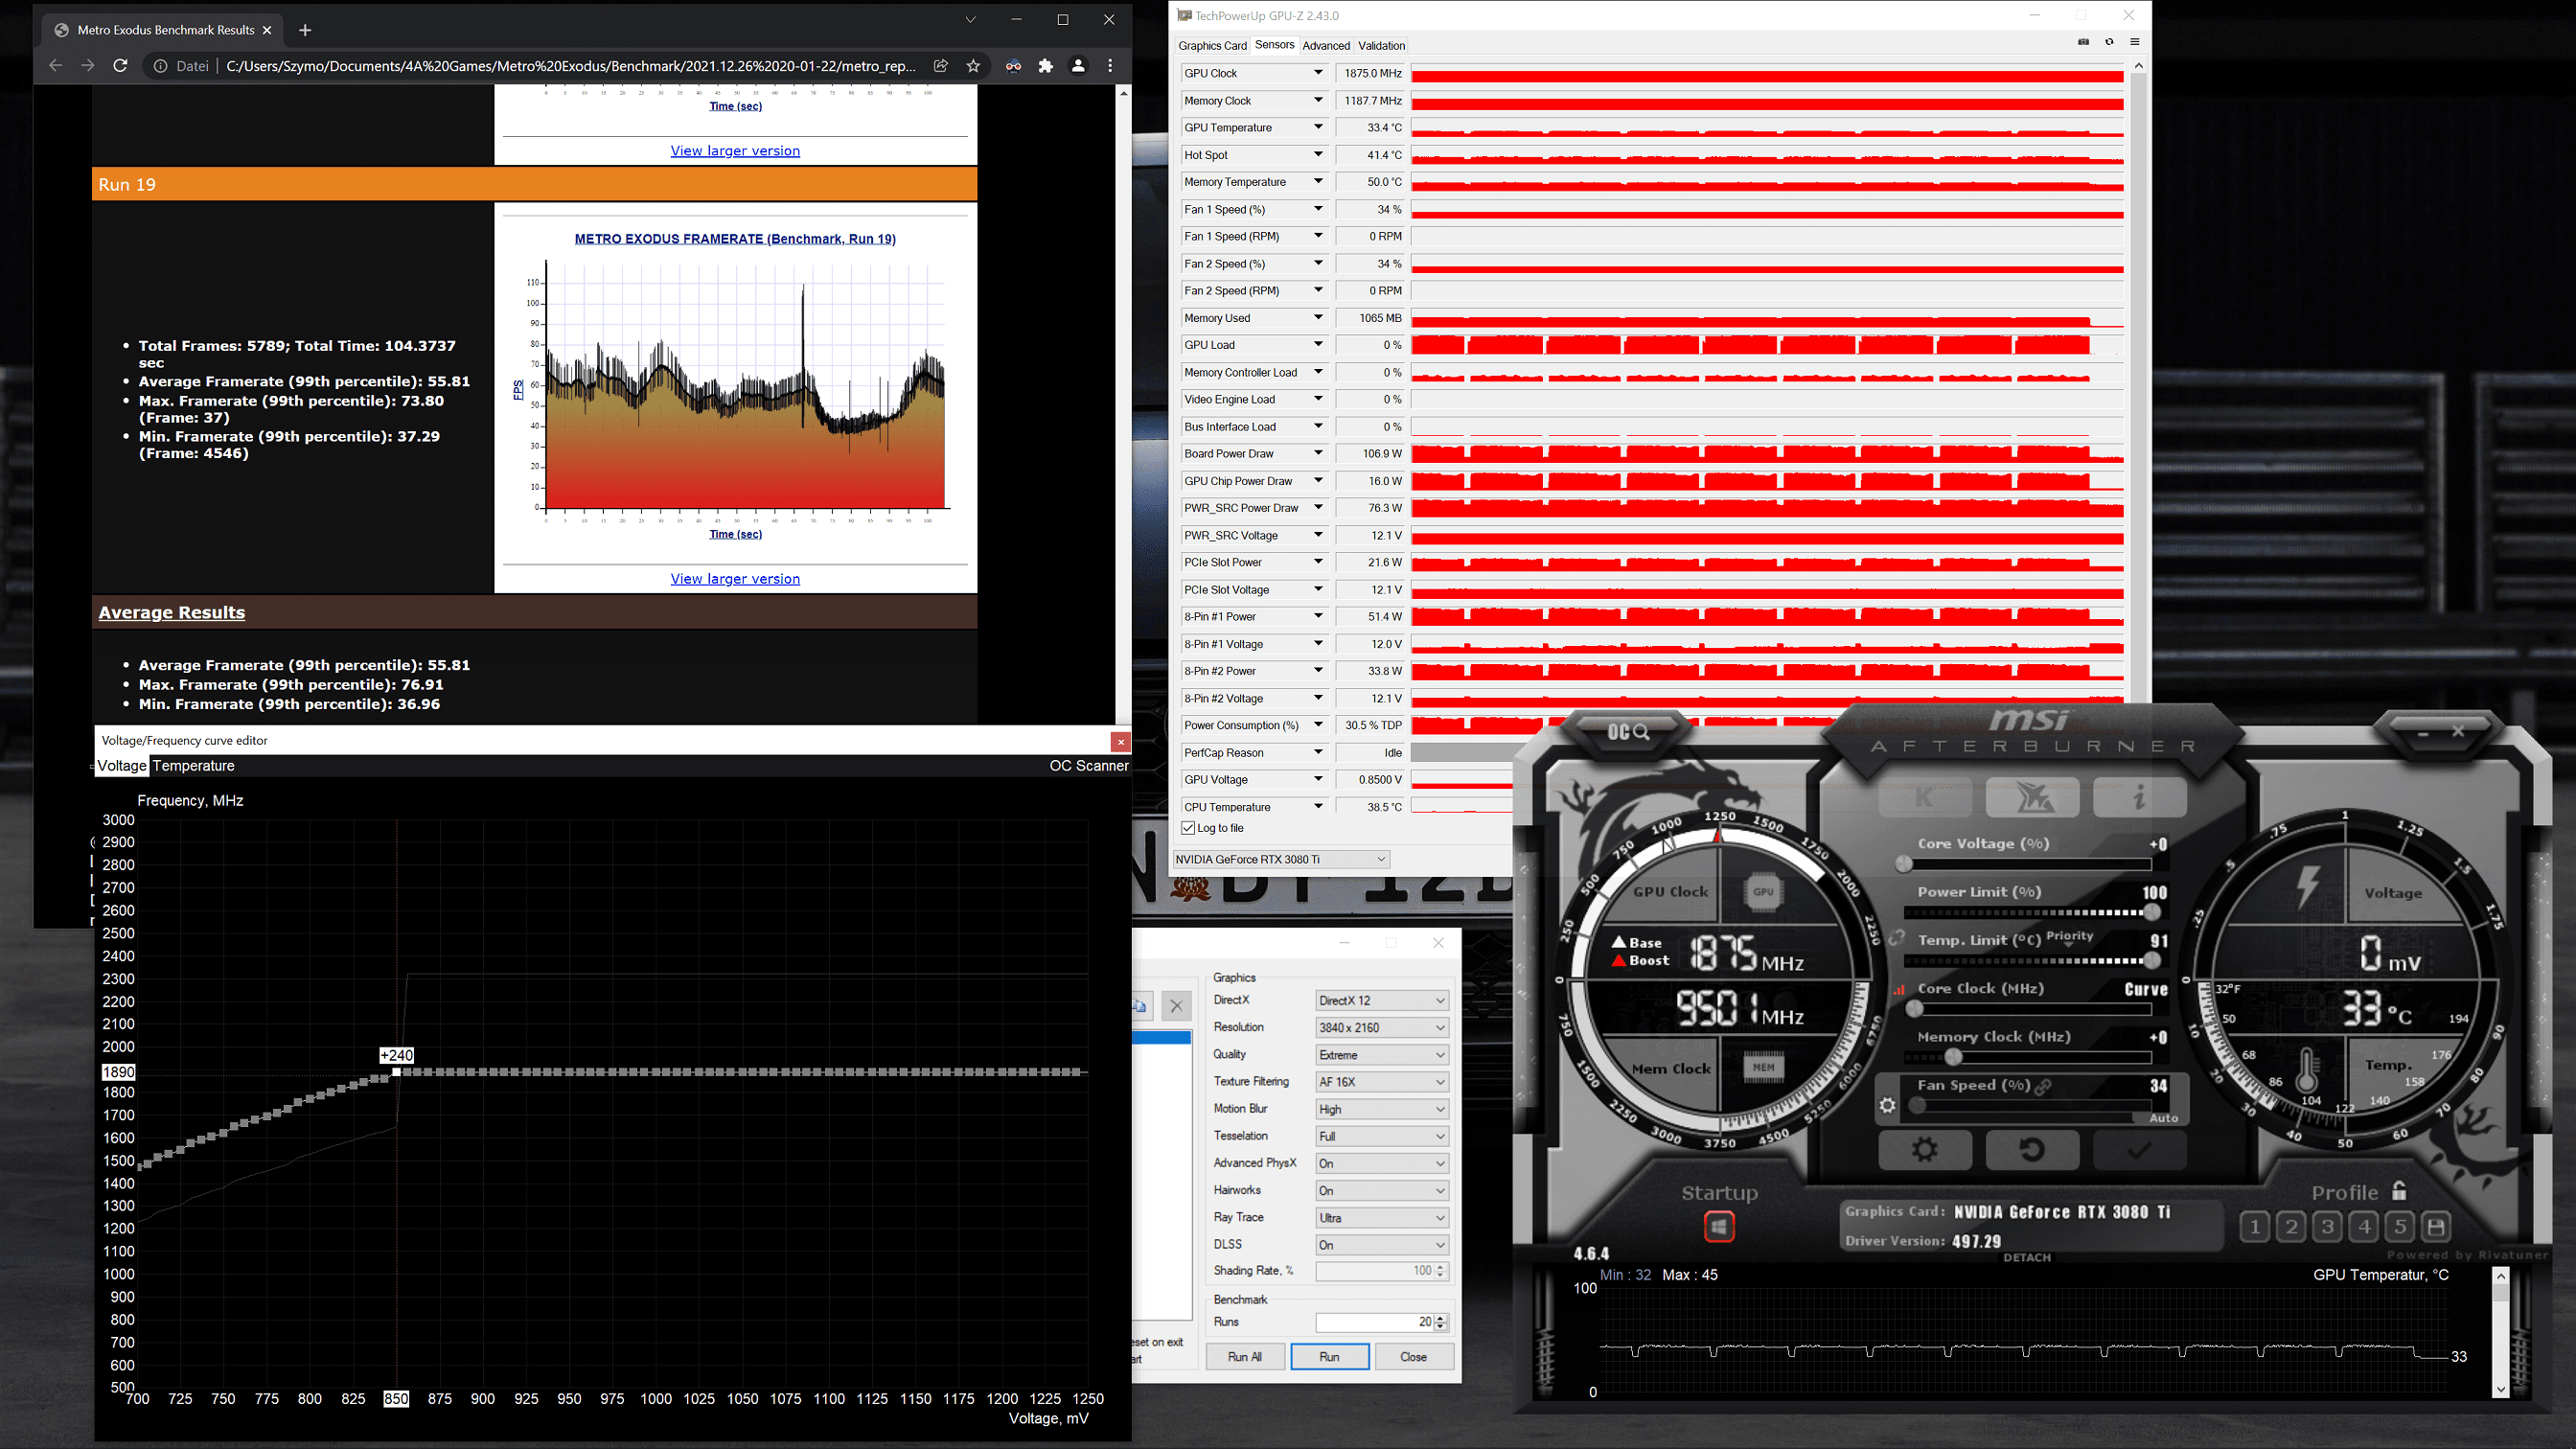The height and width of the screenshot is (1449, 2576).
Task: Select Afterburner profile slot 5
Action: point(2400,1227)
